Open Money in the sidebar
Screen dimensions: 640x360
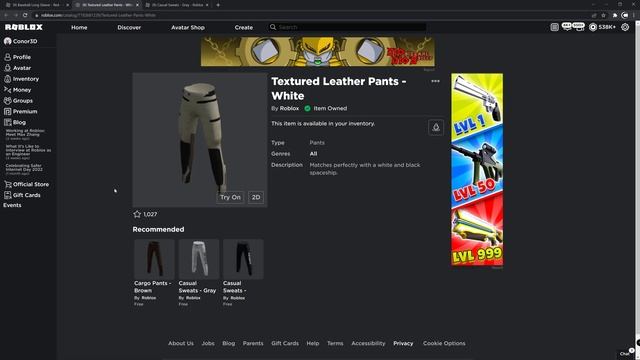17,90
